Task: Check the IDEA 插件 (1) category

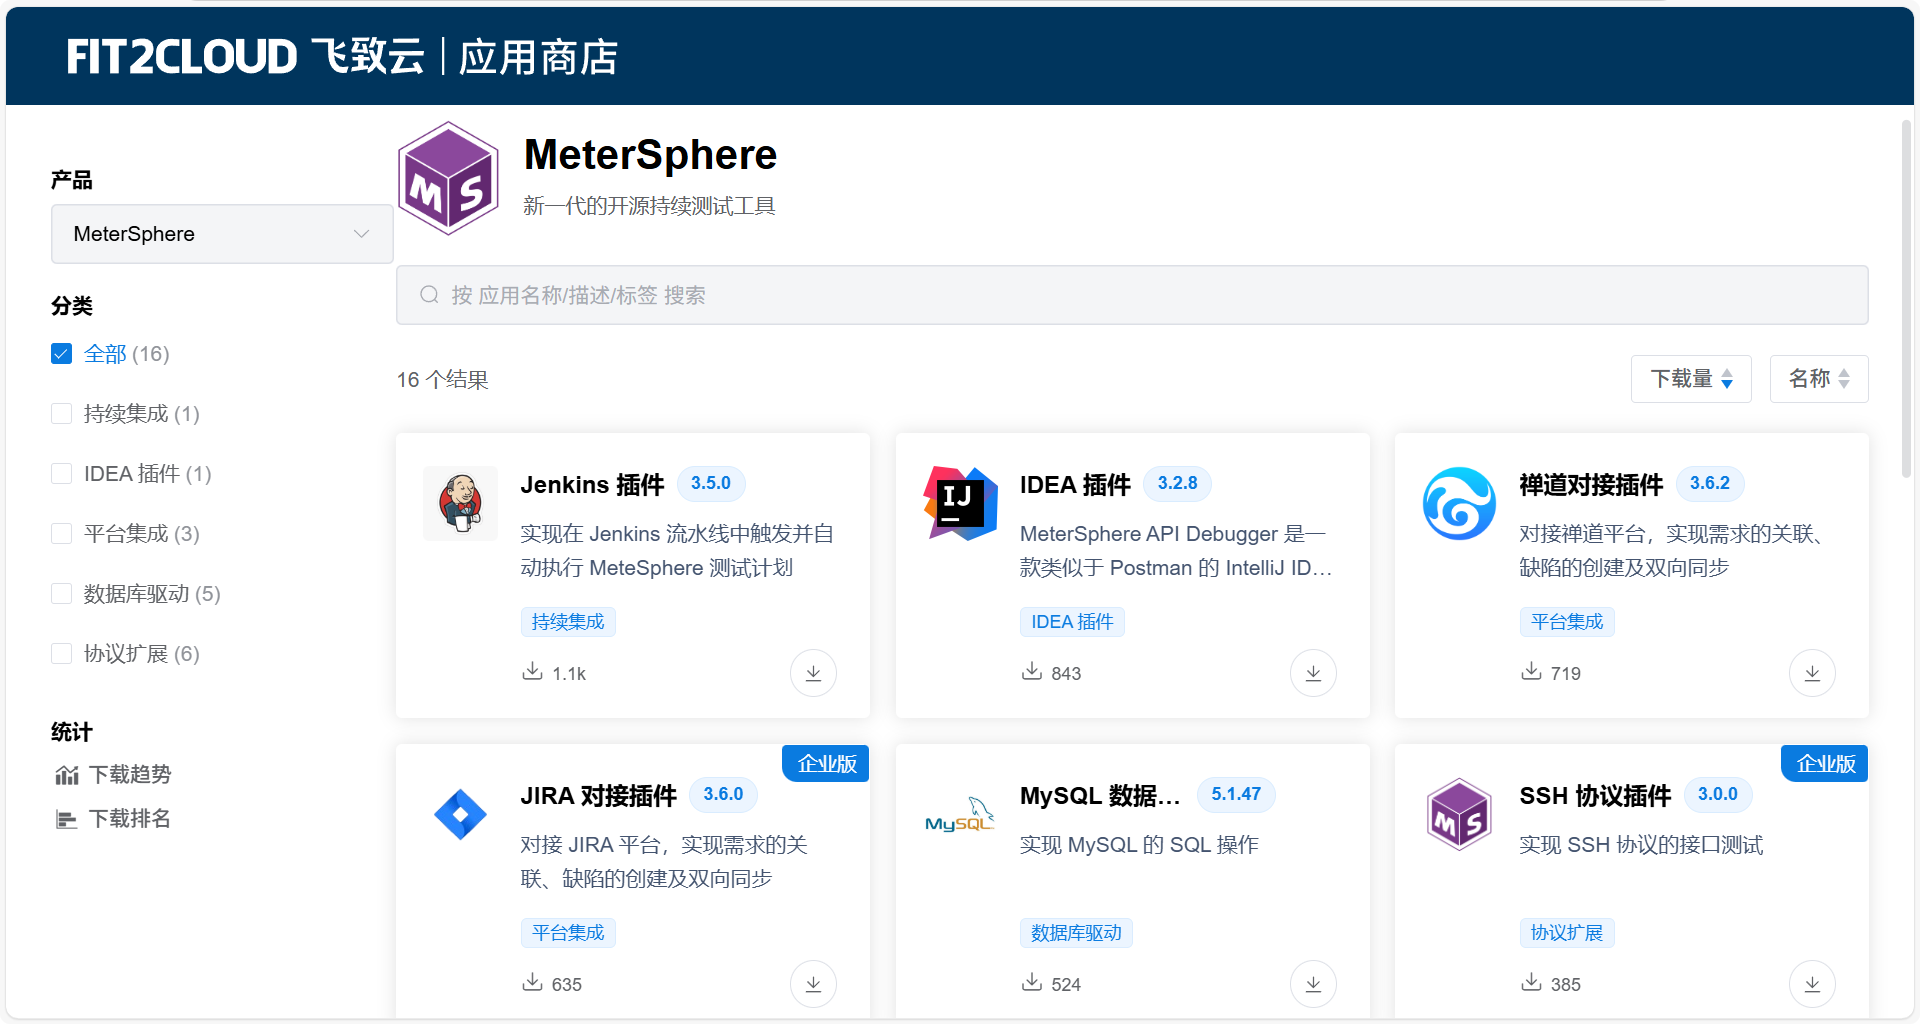Action: 61,474
